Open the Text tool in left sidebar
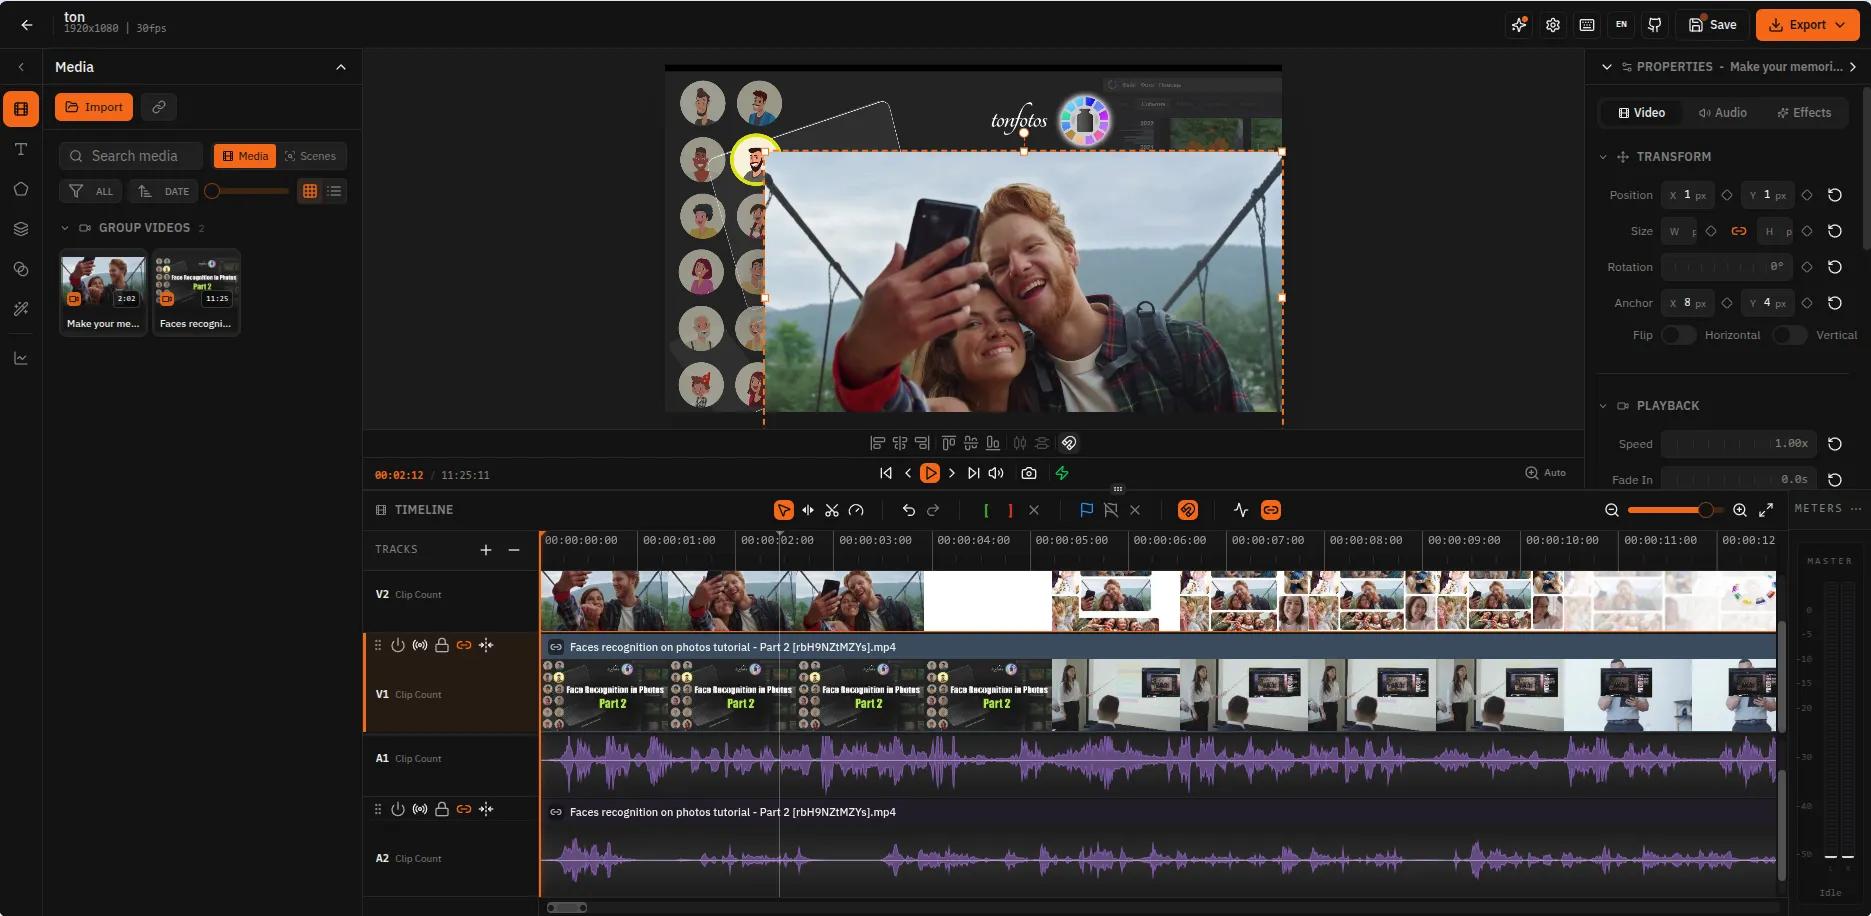The height and width of the screenshot is (916, 1871). (21, 149)
